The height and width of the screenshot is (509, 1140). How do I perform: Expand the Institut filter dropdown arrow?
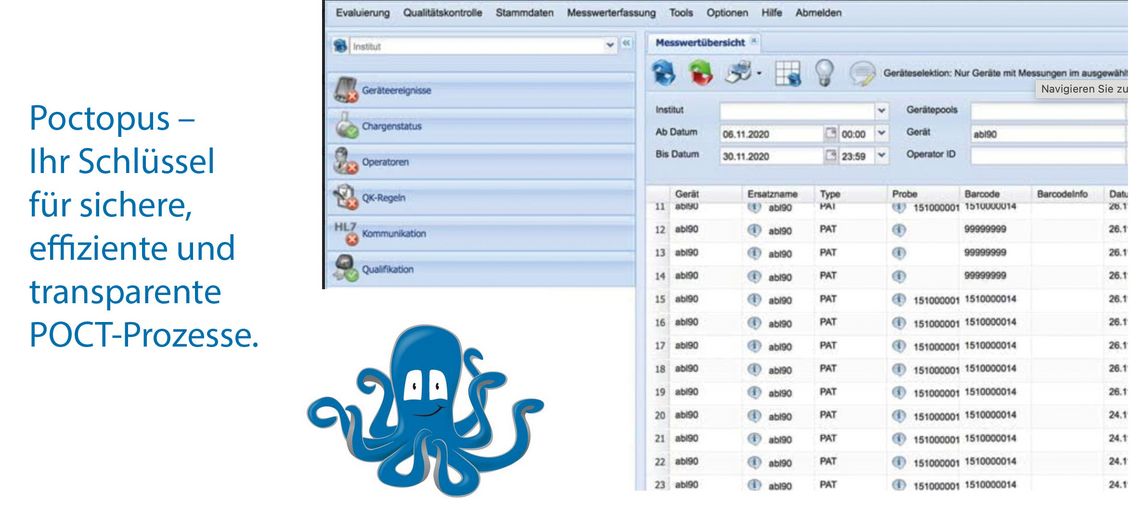coord(883,111)
